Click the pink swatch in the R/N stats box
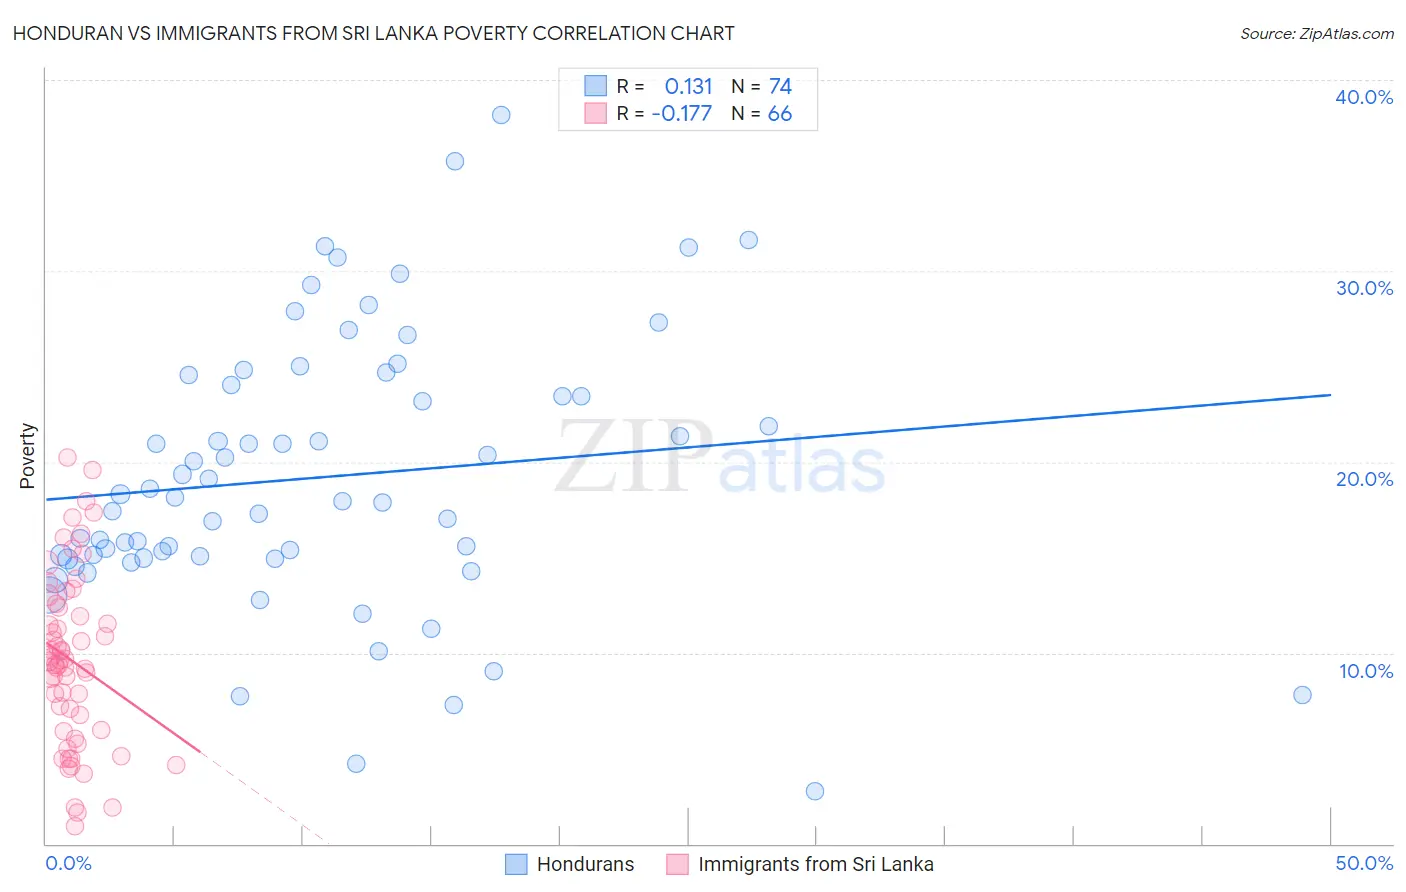This screenshot has width=1406, height=892. [x=596, y=113]
